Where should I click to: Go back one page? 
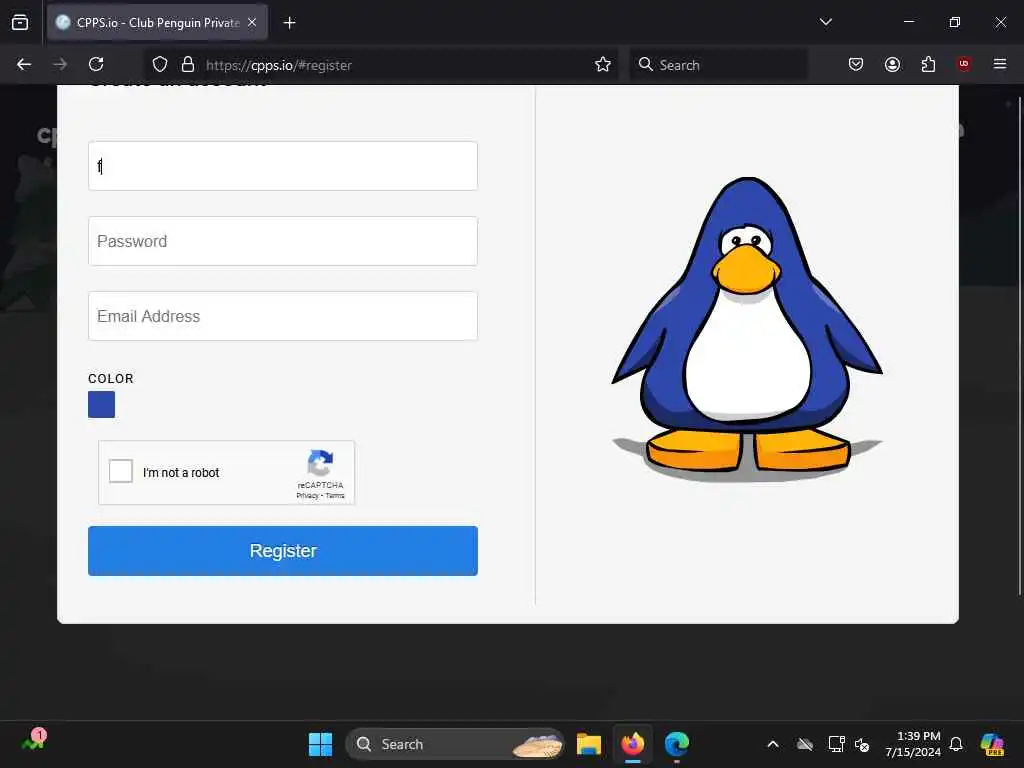pyautogui.click(x=24, y=64)
